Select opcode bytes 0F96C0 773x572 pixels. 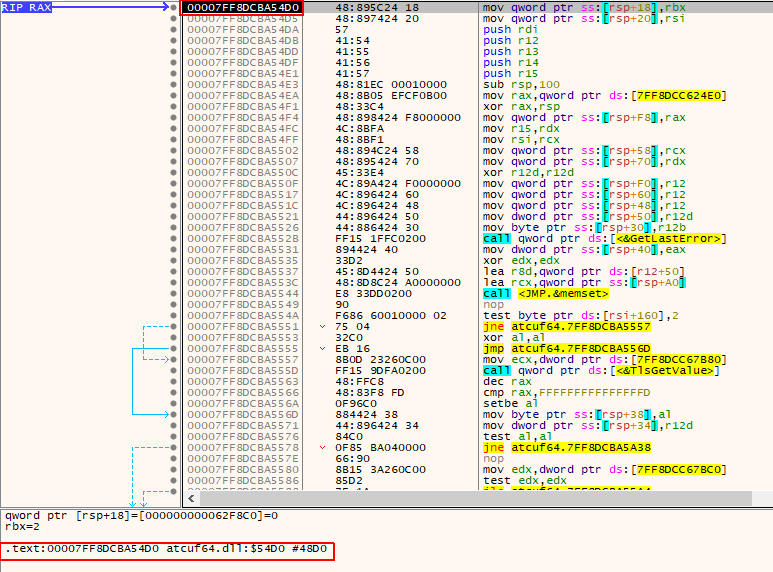click(356, 403)
